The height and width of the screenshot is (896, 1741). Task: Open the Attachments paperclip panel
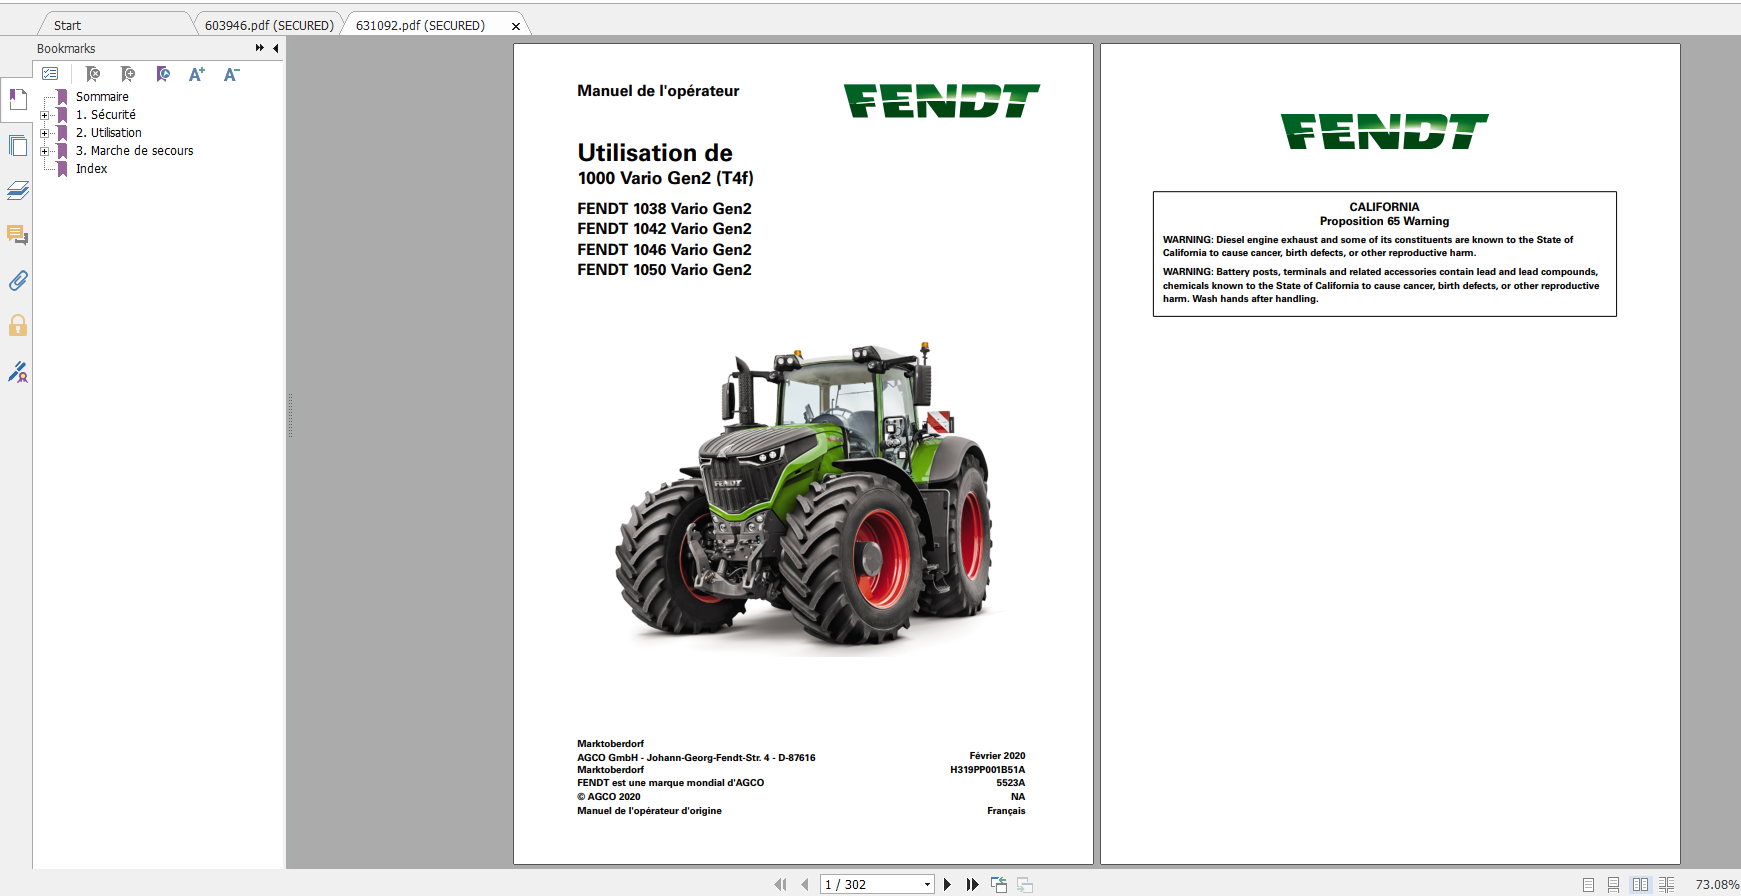coord(17,280)
